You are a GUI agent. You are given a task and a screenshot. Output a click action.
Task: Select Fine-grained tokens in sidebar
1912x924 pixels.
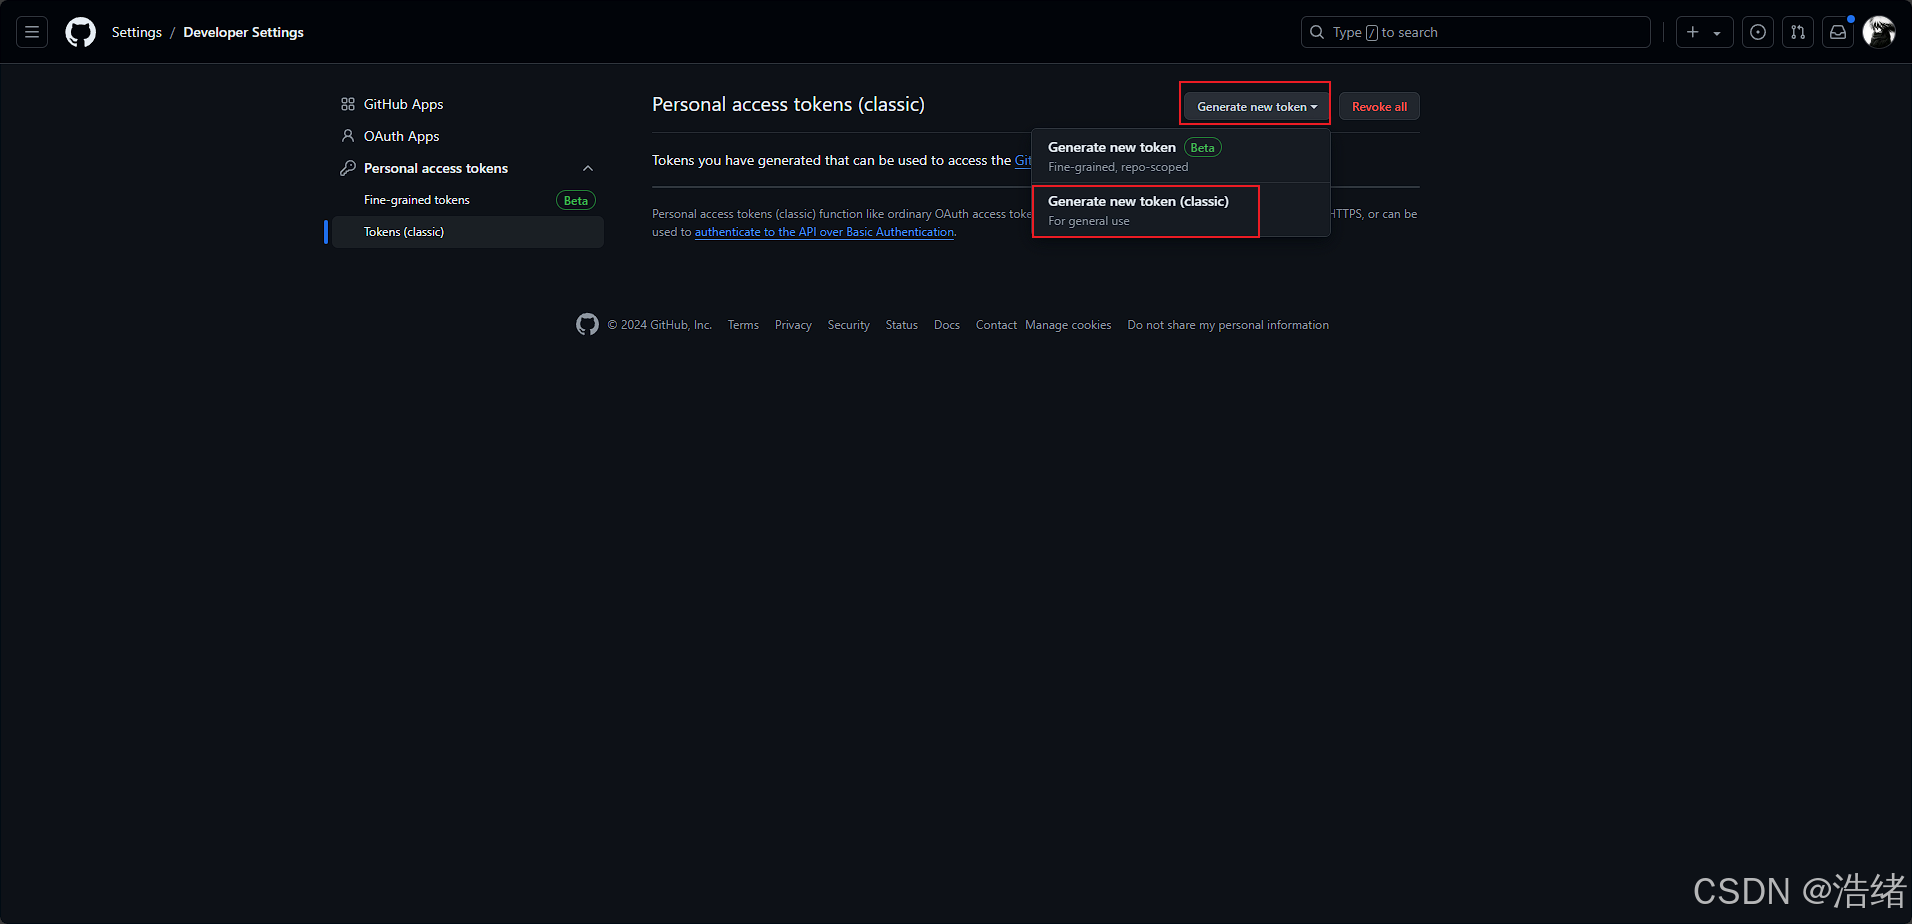tap(417, 200)
